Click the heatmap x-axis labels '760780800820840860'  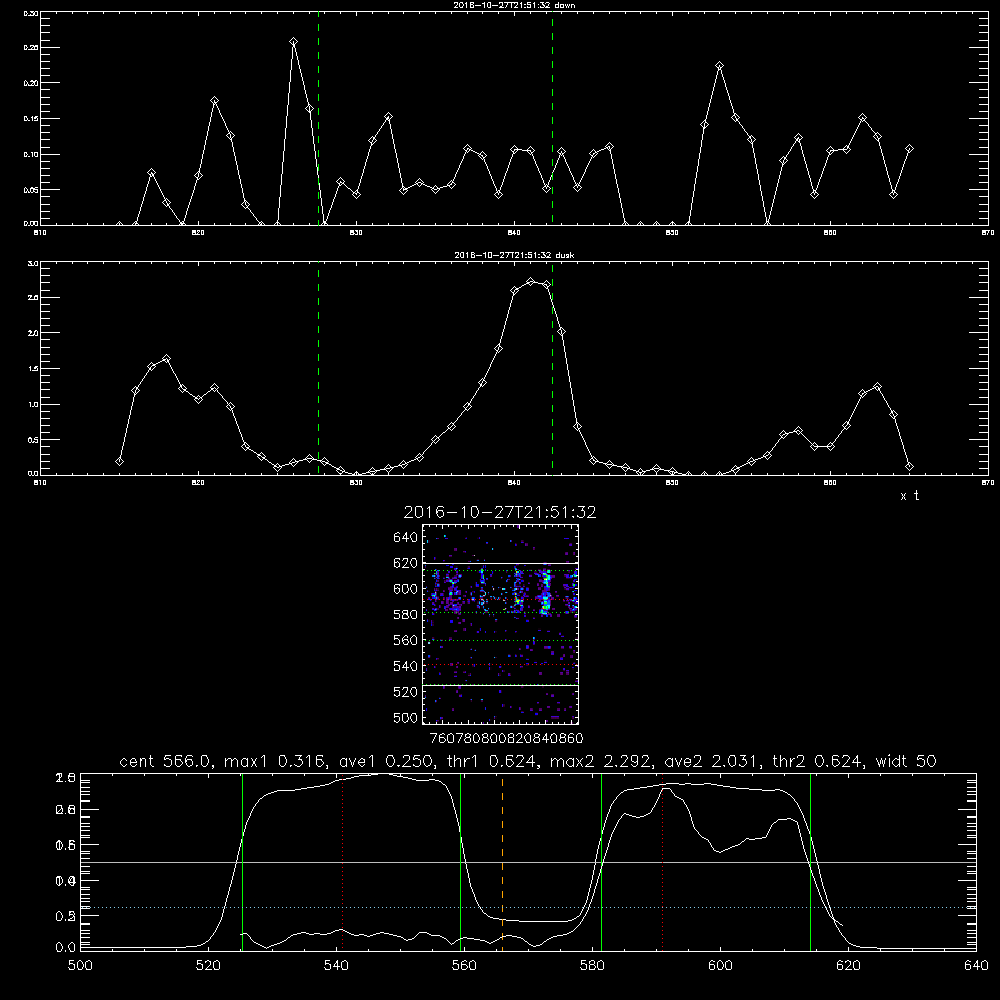[x=506, y=738]
